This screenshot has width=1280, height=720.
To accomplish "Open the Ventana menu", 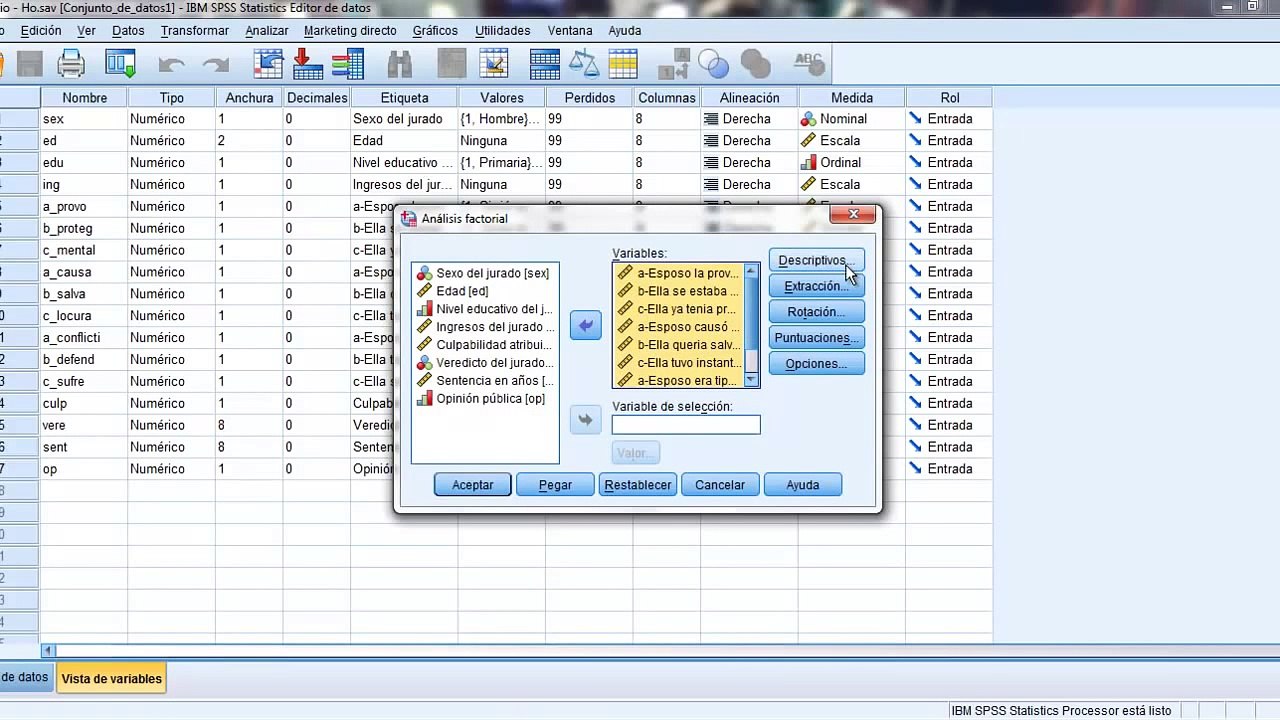I will 570,30.
